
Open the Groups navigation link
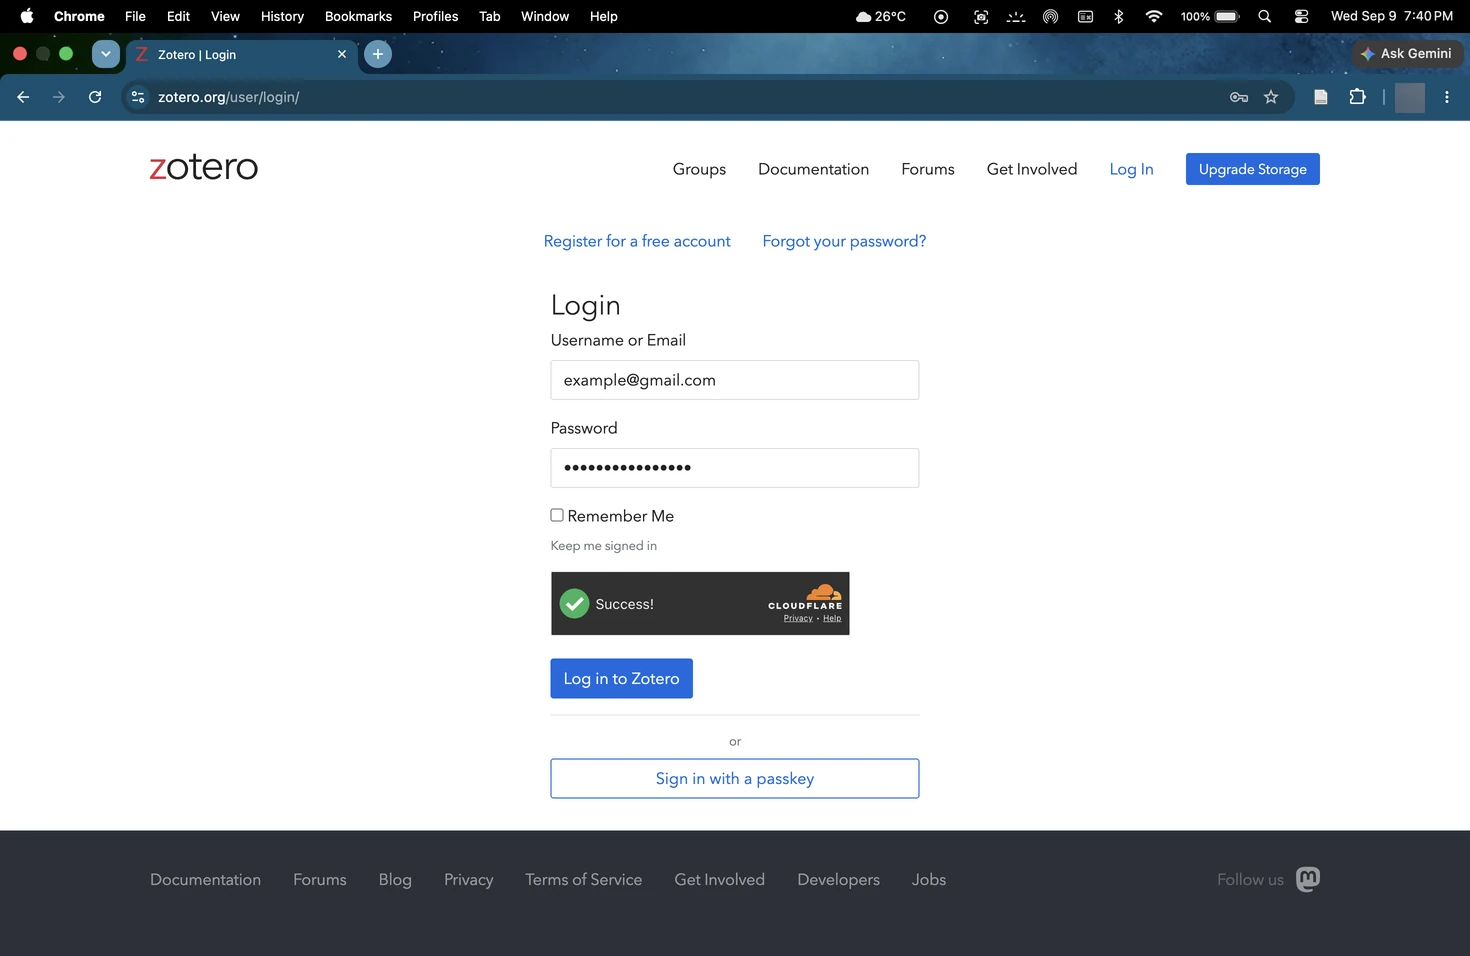pos(699,169)
